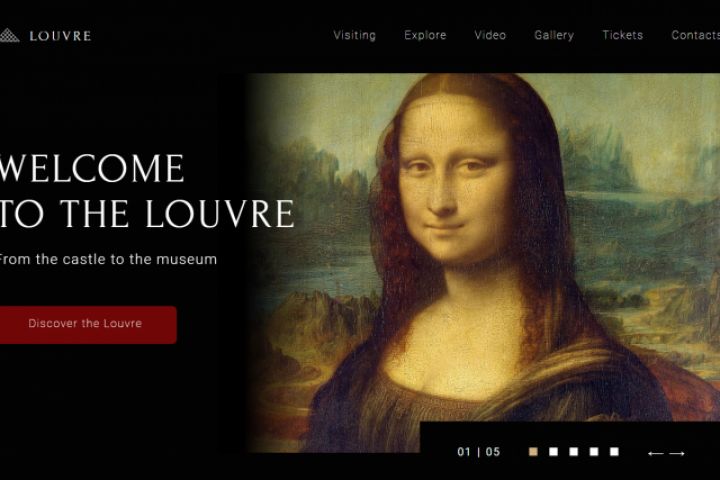
Task: Switch to the second slide indicator square
Action: pyautogui.click(x=553, y=452)
